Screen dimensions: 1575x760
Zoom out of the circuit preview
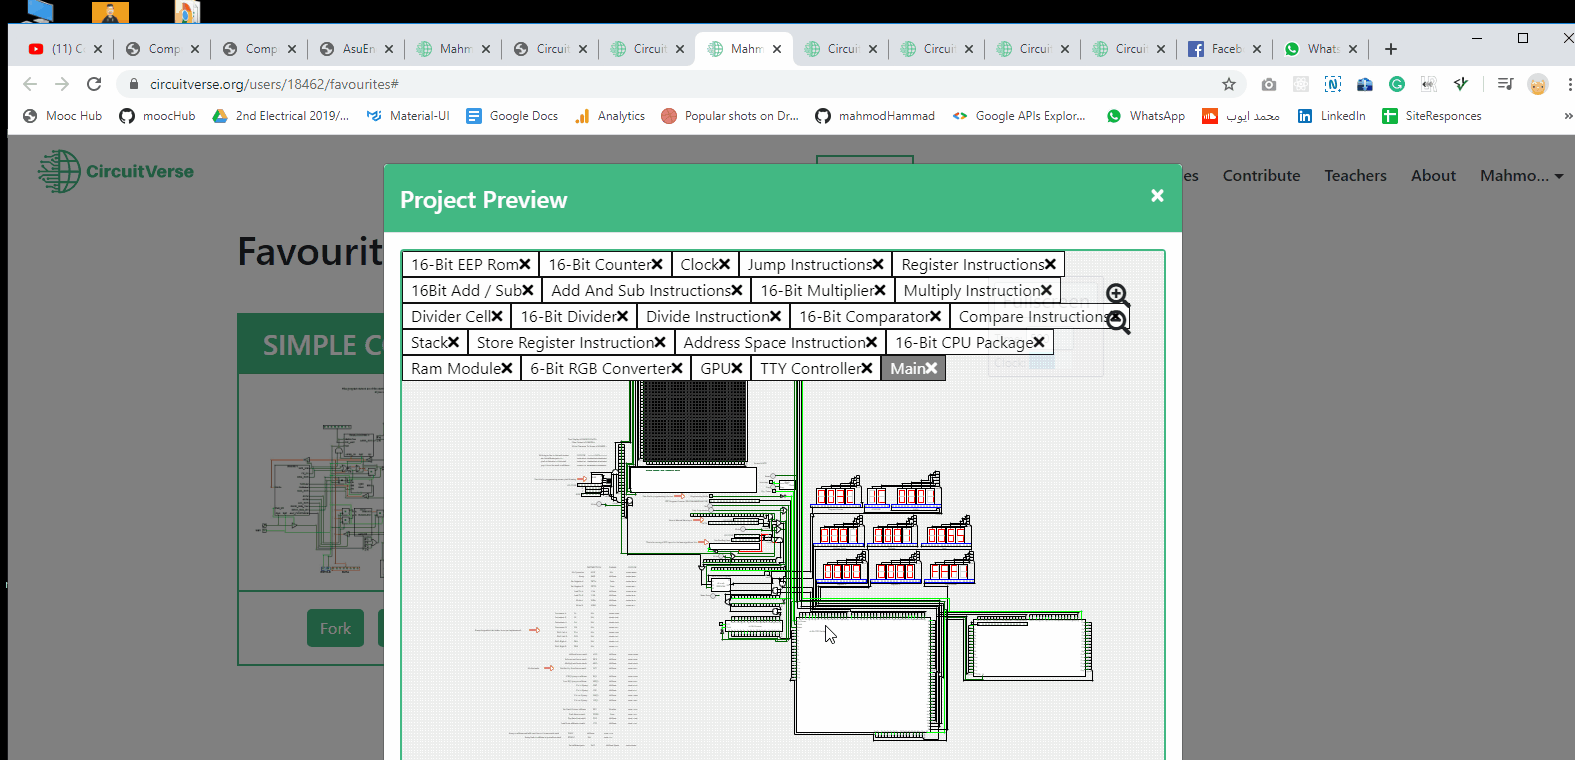point(1118,320)
